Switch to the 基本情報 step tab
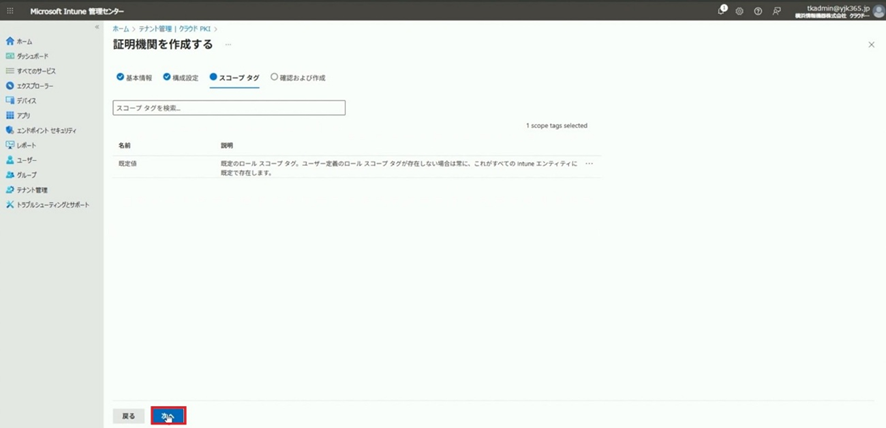Image resolution: width=886 pixels, height=428 pixels. click(x=134, y=77)
